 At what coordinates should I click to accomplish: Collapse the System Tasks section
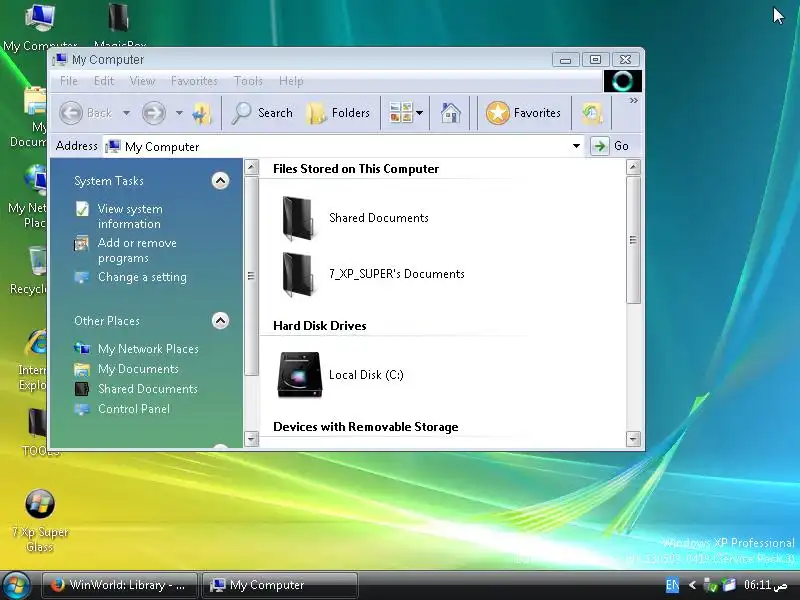point(220,181)
